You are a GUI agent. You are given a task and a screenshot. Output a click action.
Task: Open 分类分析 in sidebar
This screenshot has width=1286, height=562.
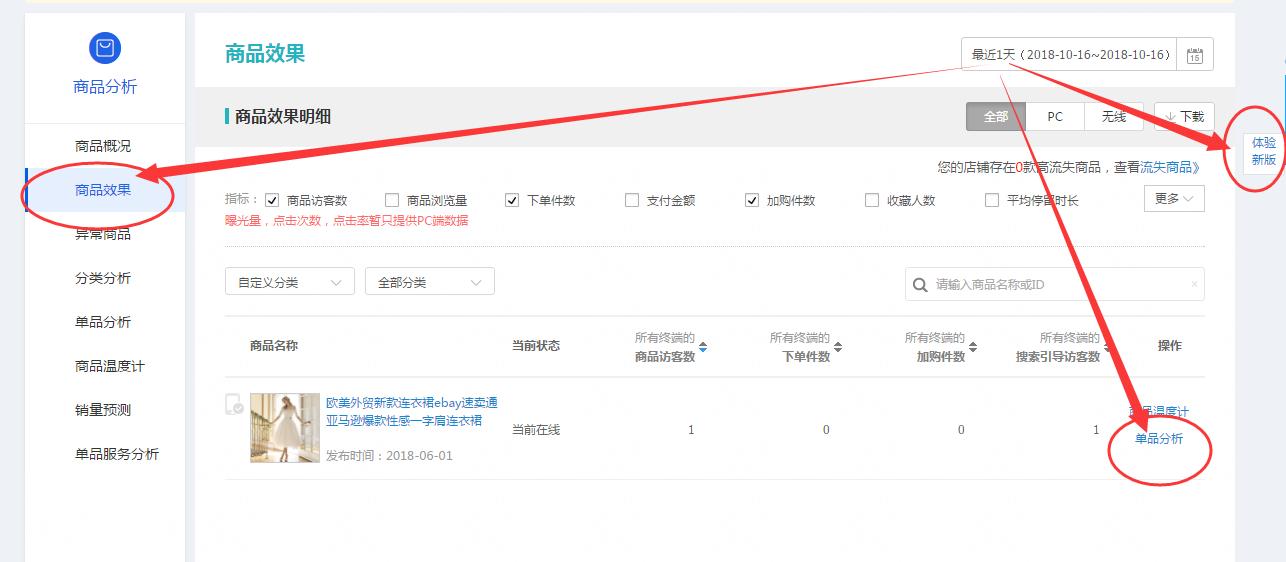pyautogui.click(x=103, y=278)
